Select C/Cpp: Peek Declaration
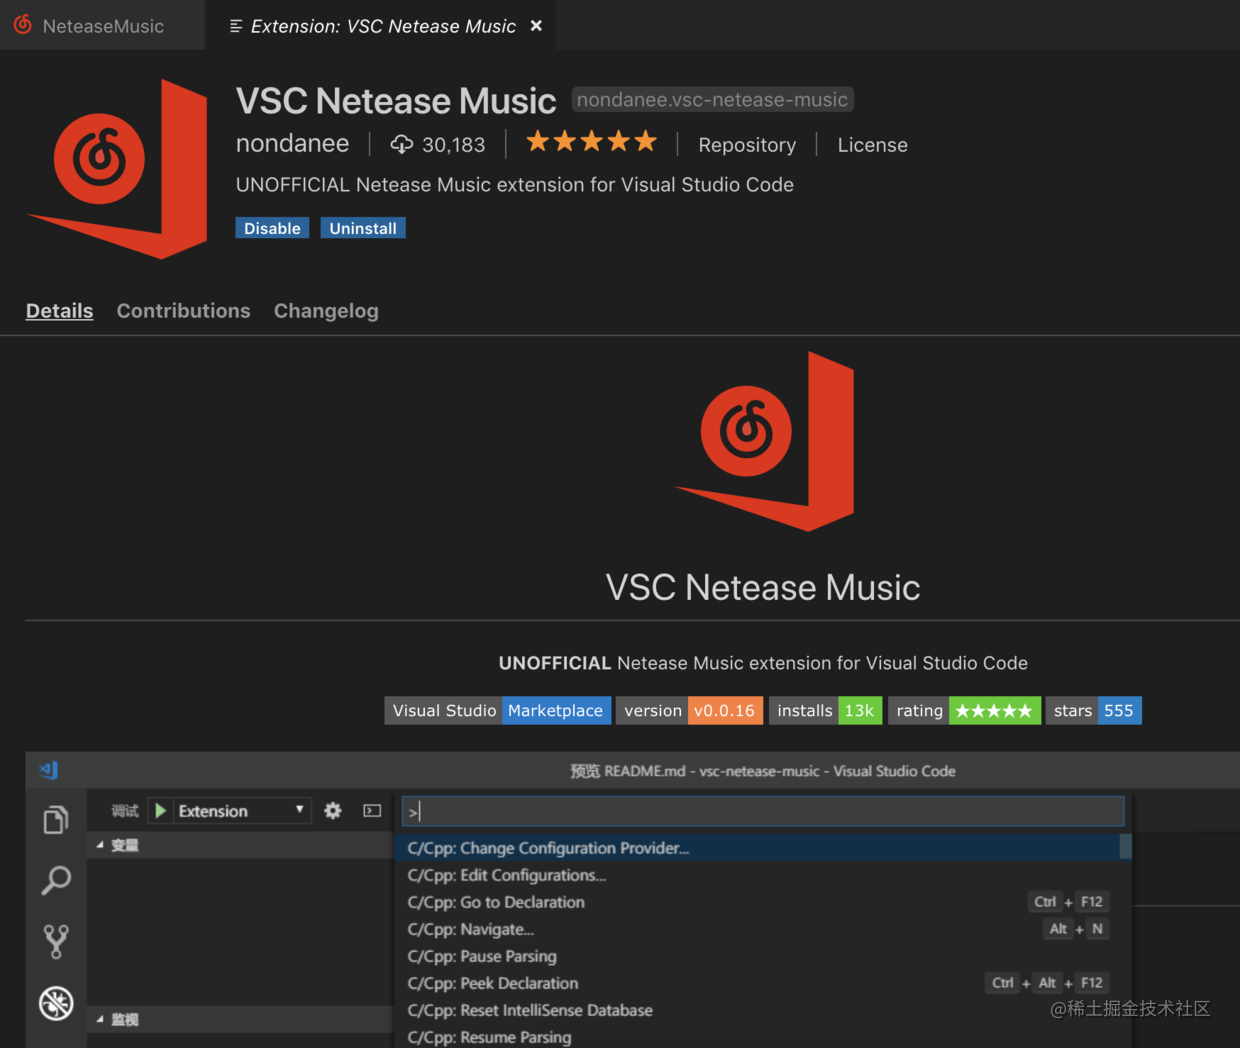The image size is (1240, 1048). click(x=757, y=983)
